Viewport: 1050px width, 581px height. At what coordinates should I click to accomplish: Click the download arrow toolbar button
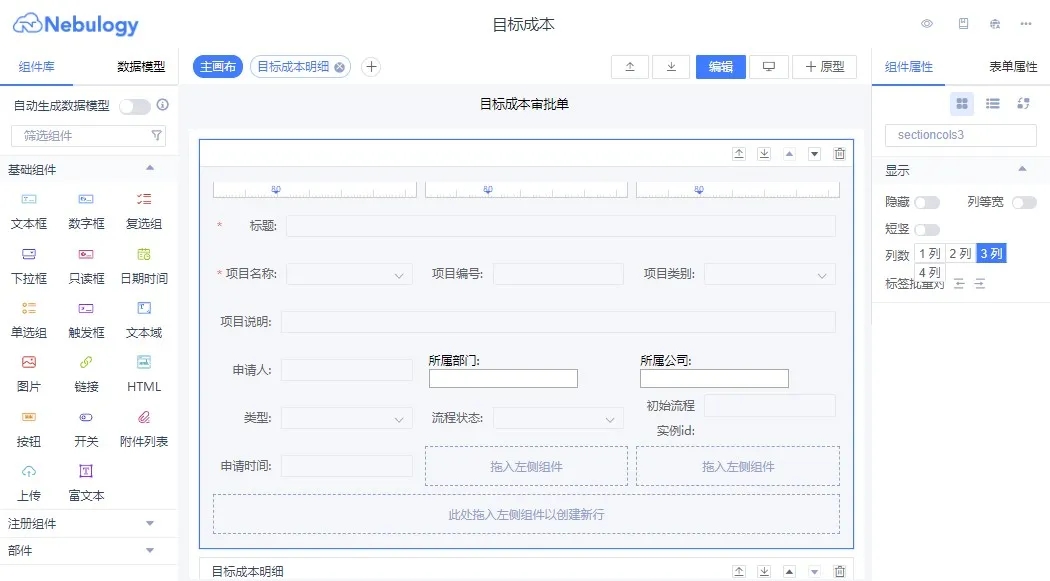(x=671, y=67)
